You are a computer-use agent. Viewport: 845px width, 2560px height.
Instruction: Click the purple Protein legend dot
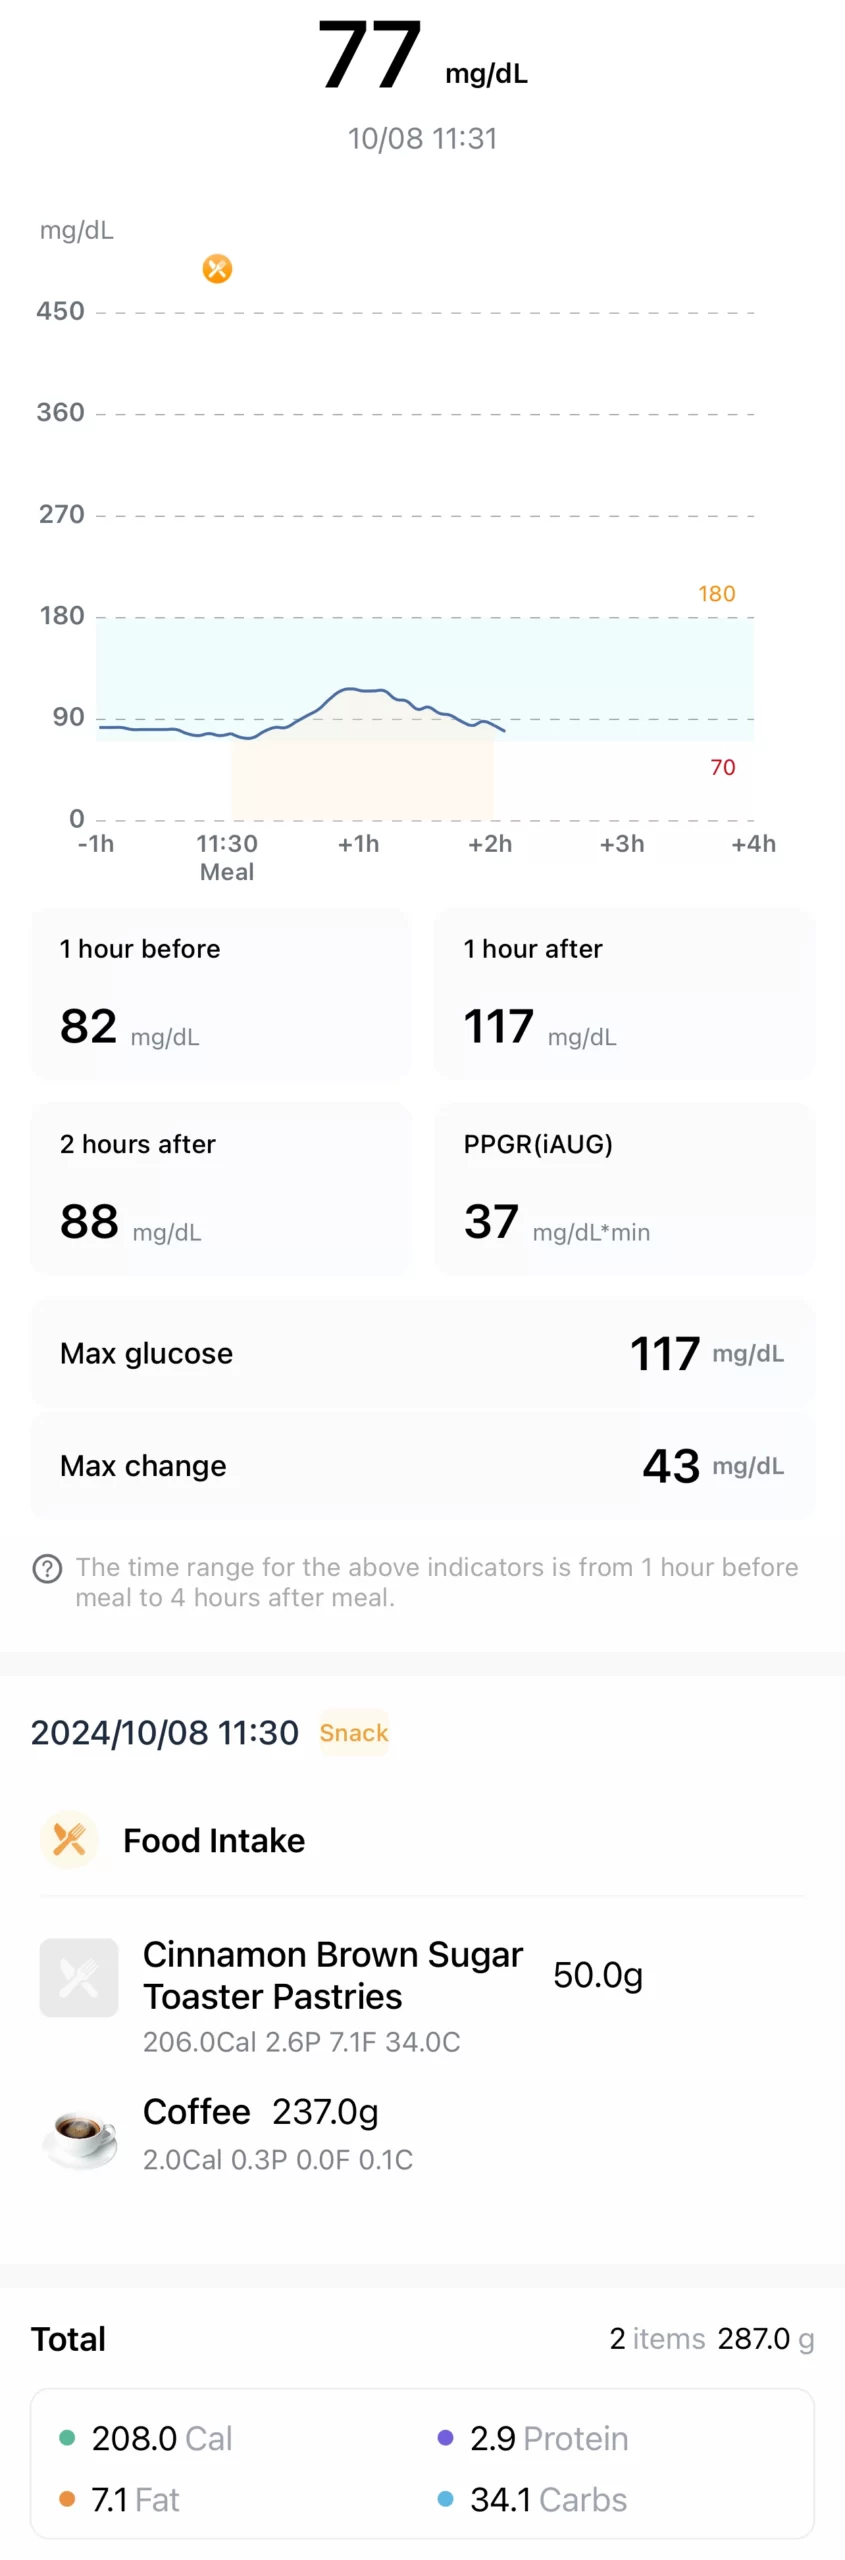(x=446, y=2437)
